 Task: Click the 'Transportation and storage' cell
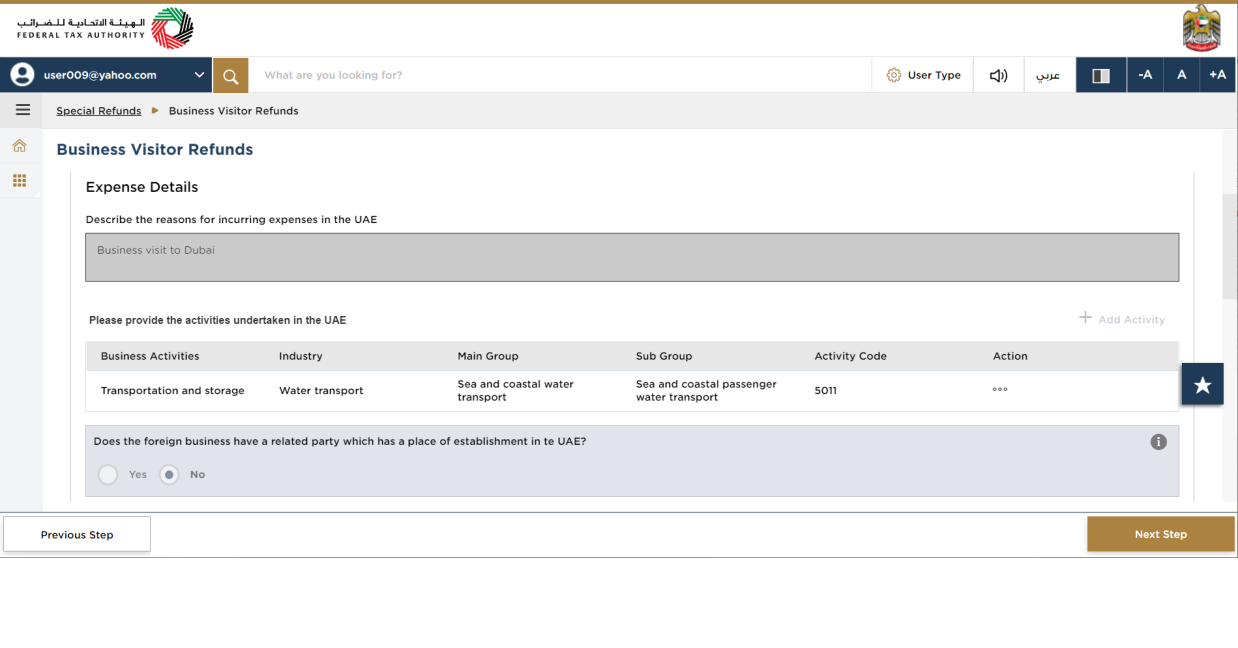click(172, 391)
